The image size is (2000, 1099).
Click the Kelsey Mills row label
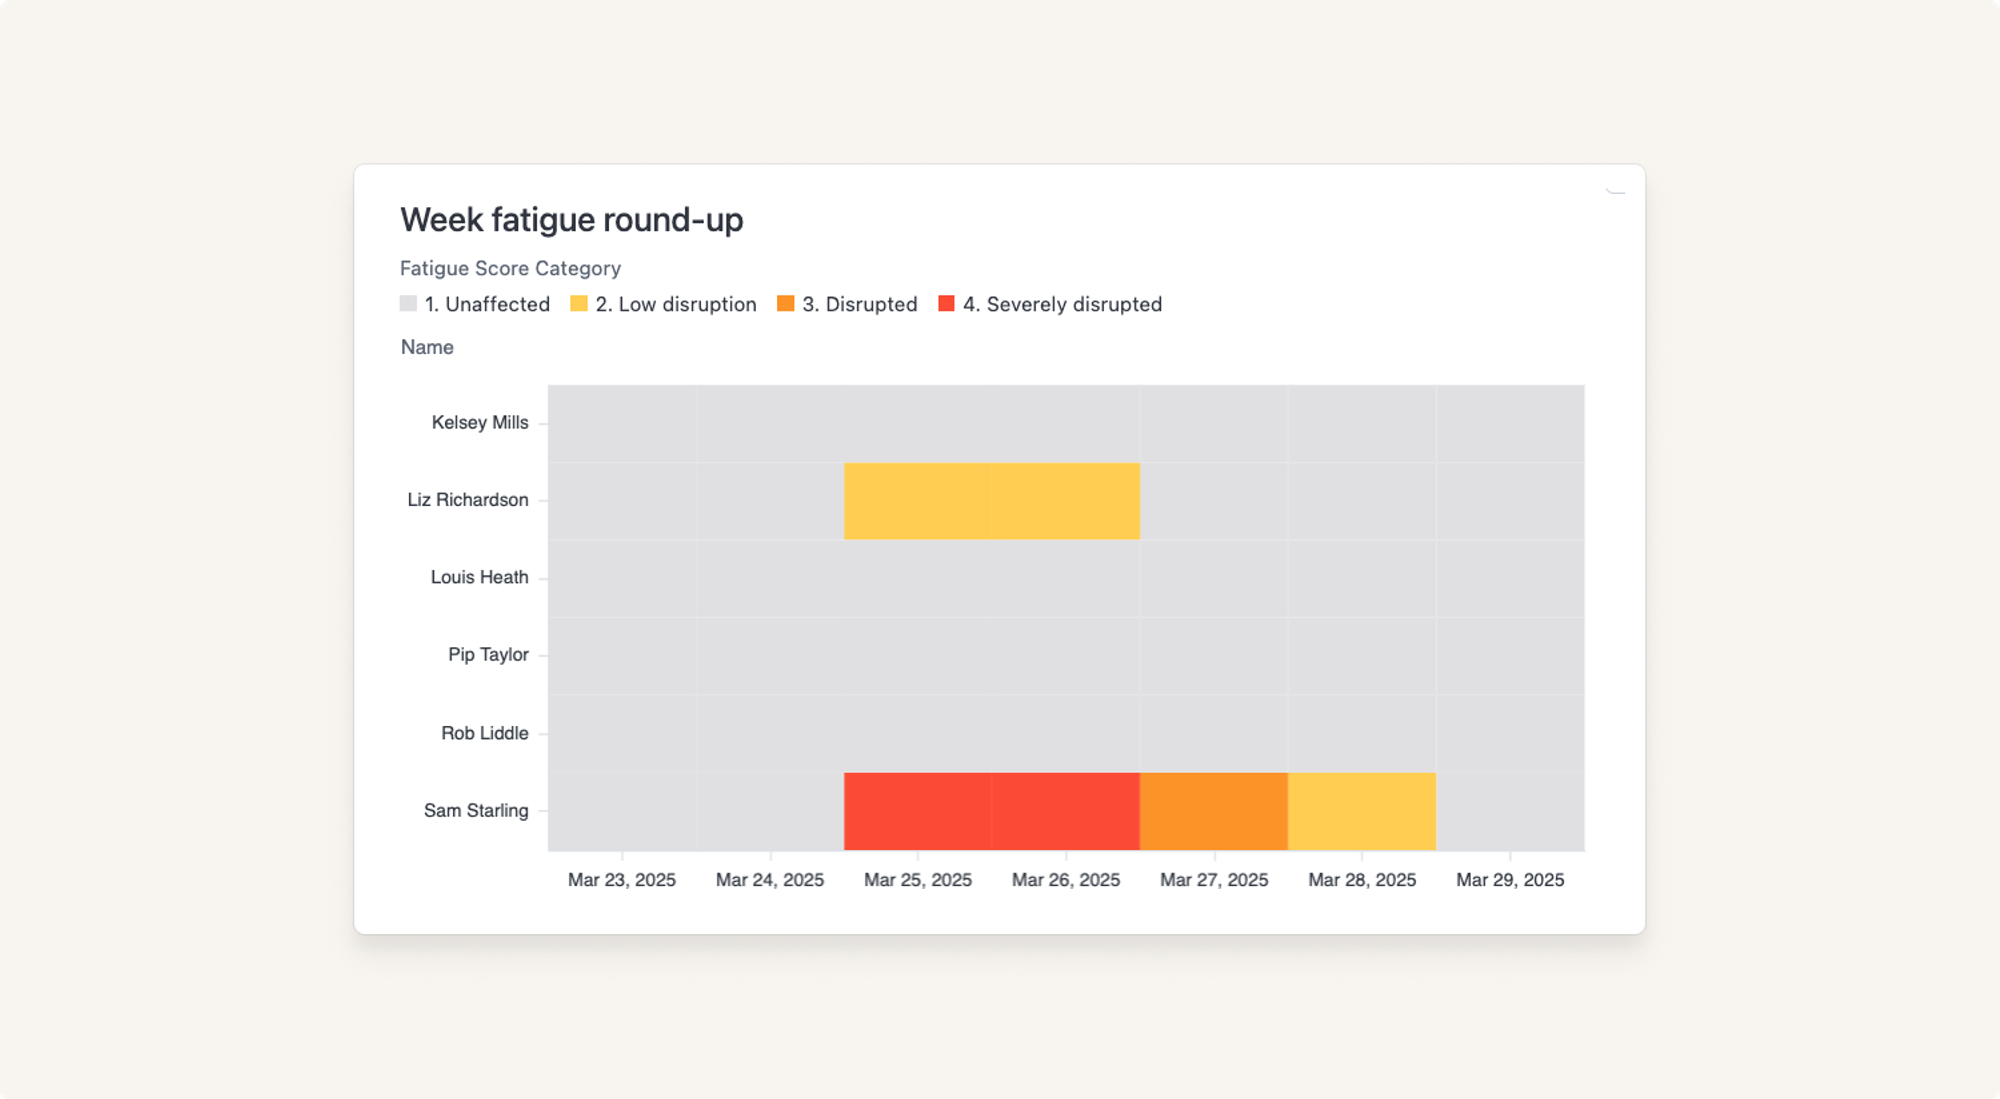click(x=480, y=422)
